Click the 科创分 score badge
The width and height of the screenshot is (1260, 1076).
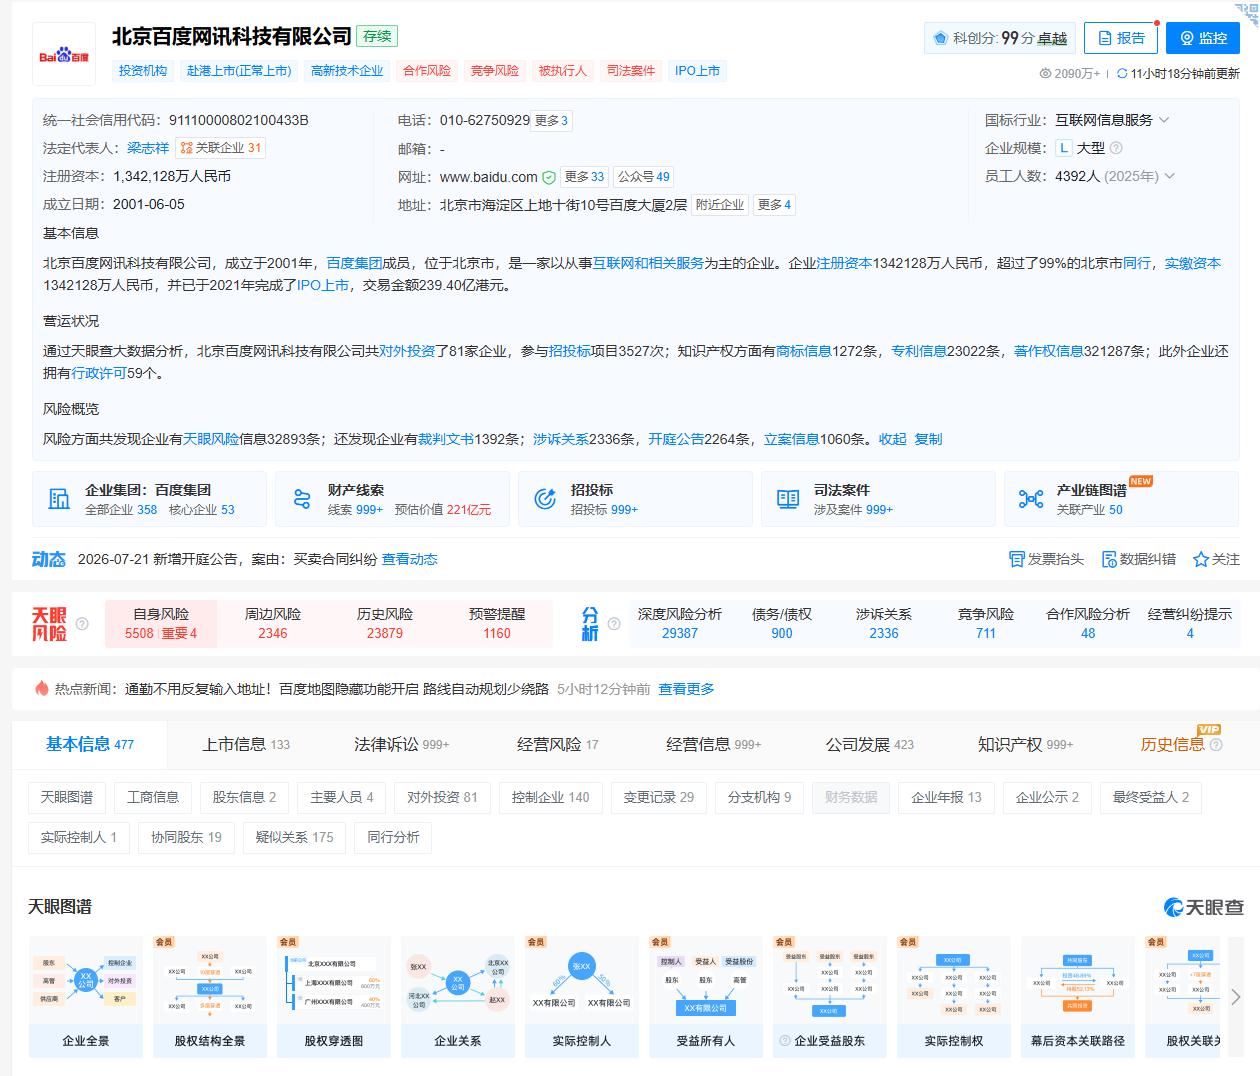[x=999, y=38]
